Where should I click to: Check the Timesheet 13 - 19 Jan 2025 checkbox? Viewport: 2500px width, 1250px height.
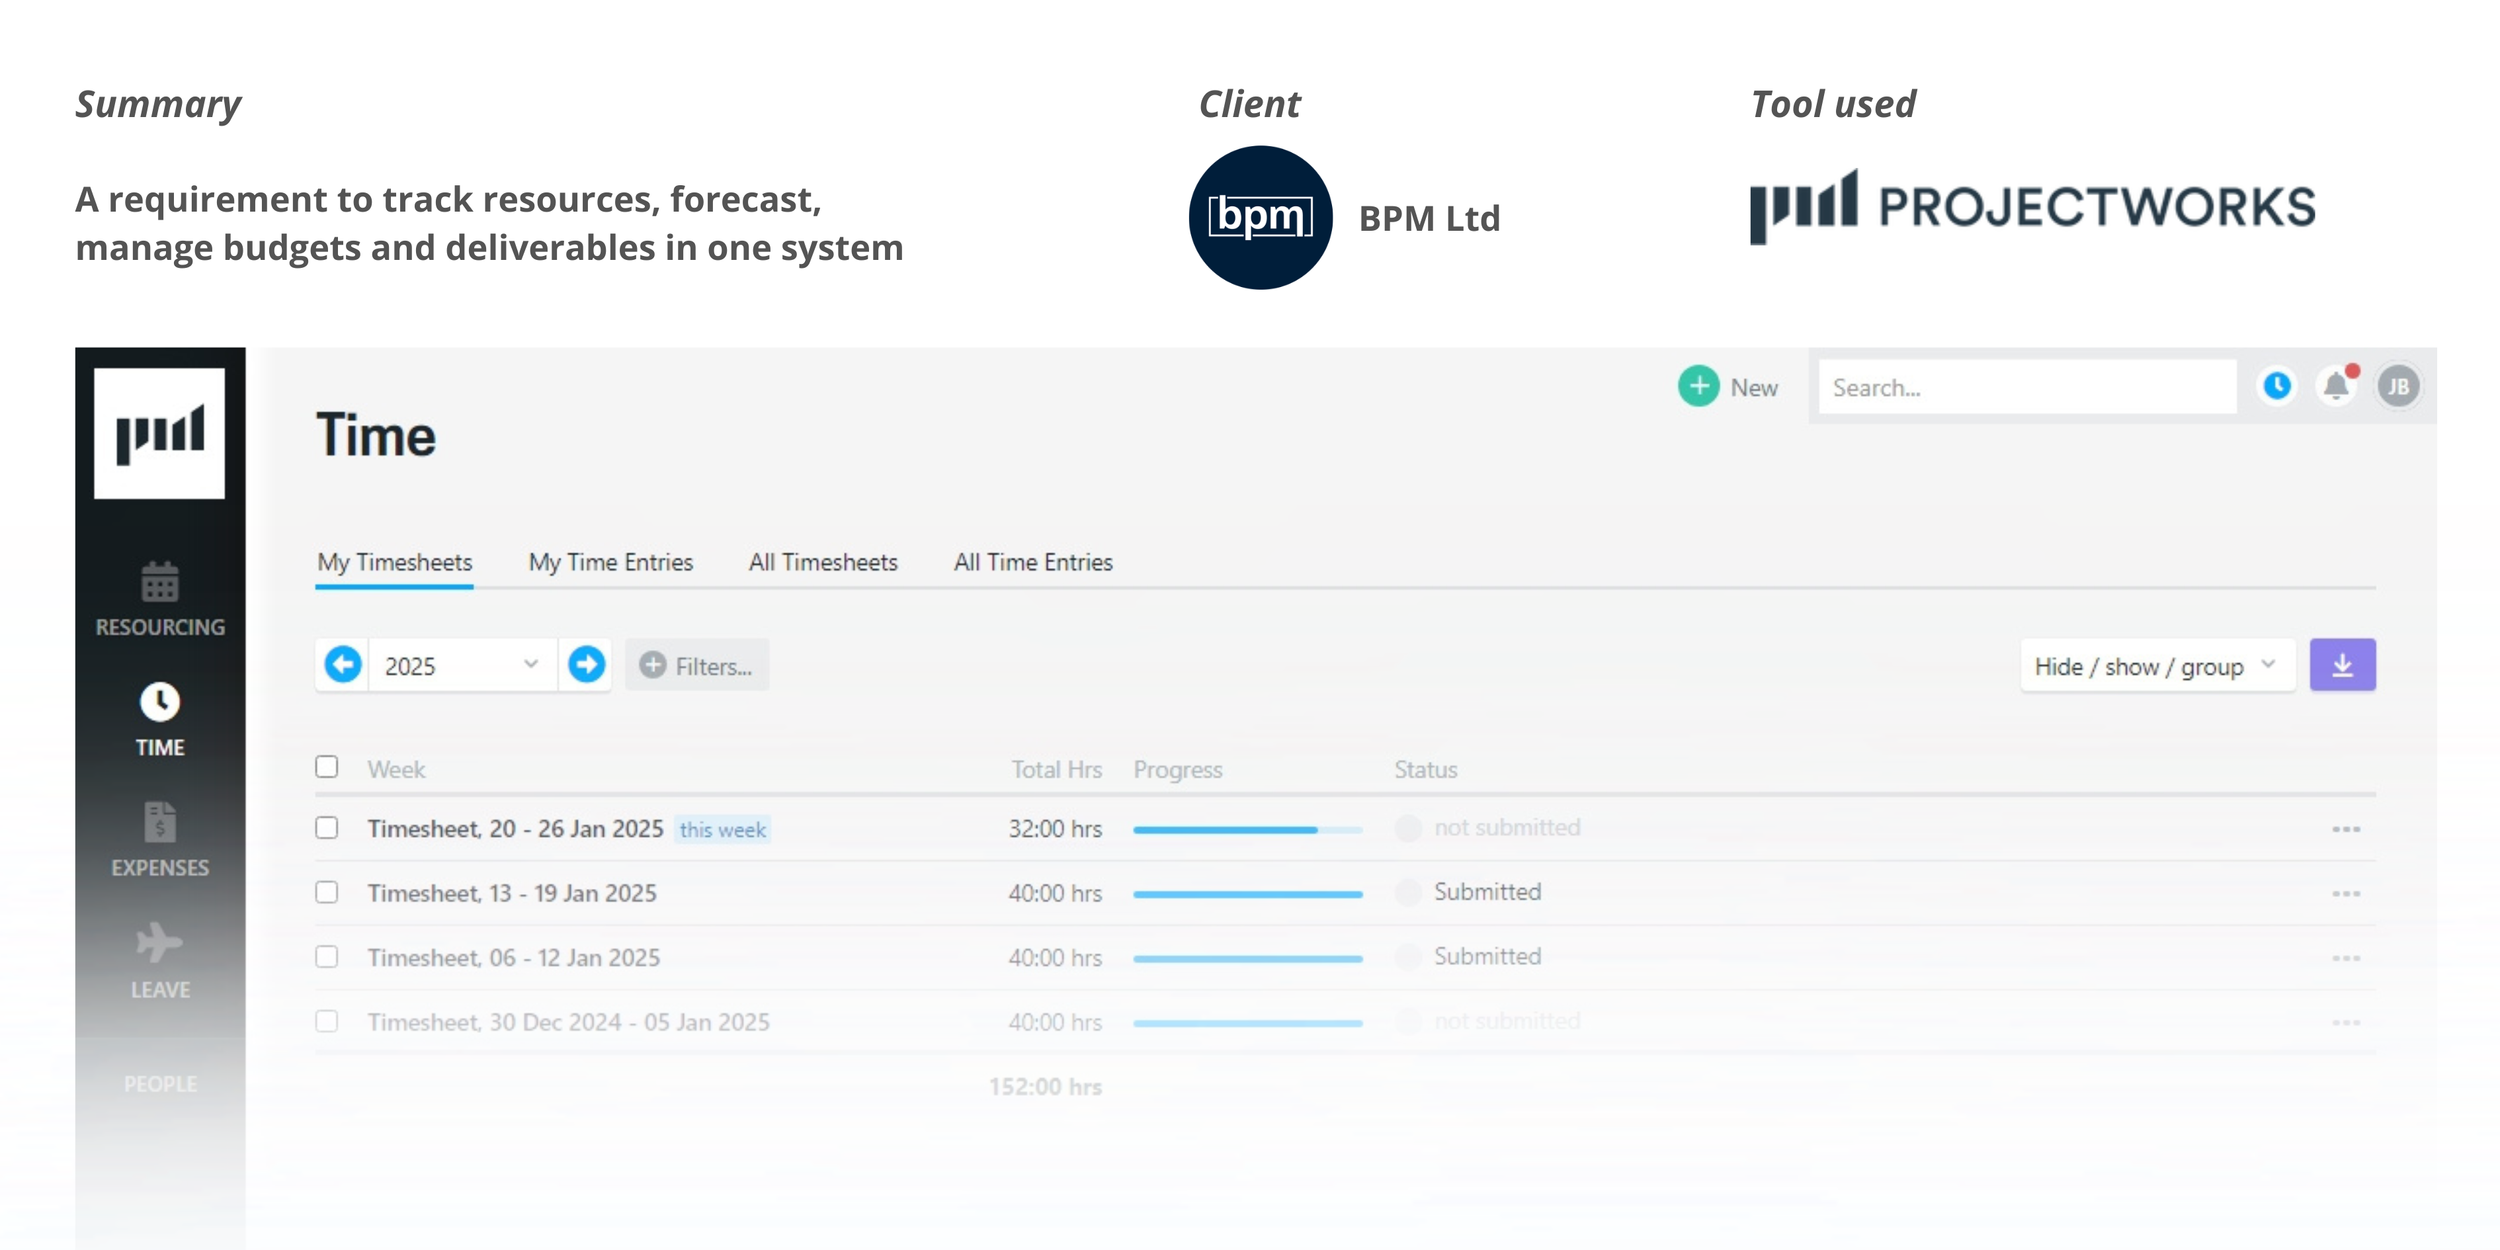327,892
